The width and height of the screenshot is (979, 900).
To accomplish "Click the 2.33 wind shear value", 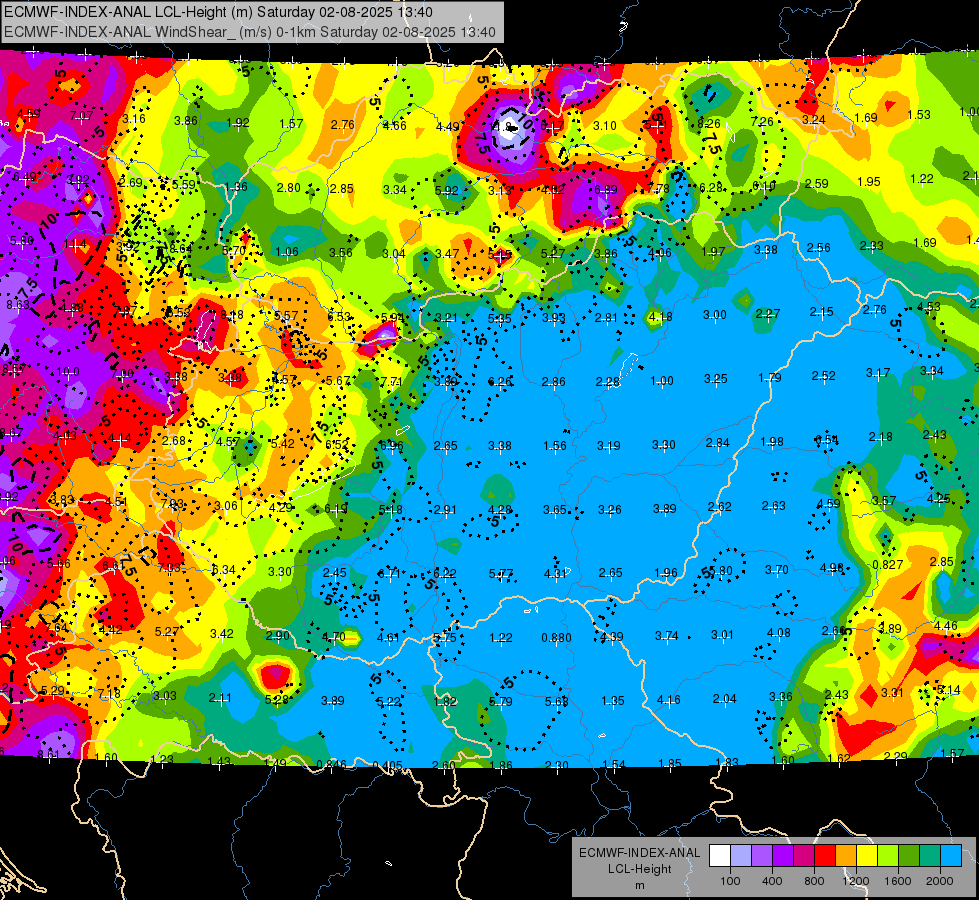I will tap(872, 245).
